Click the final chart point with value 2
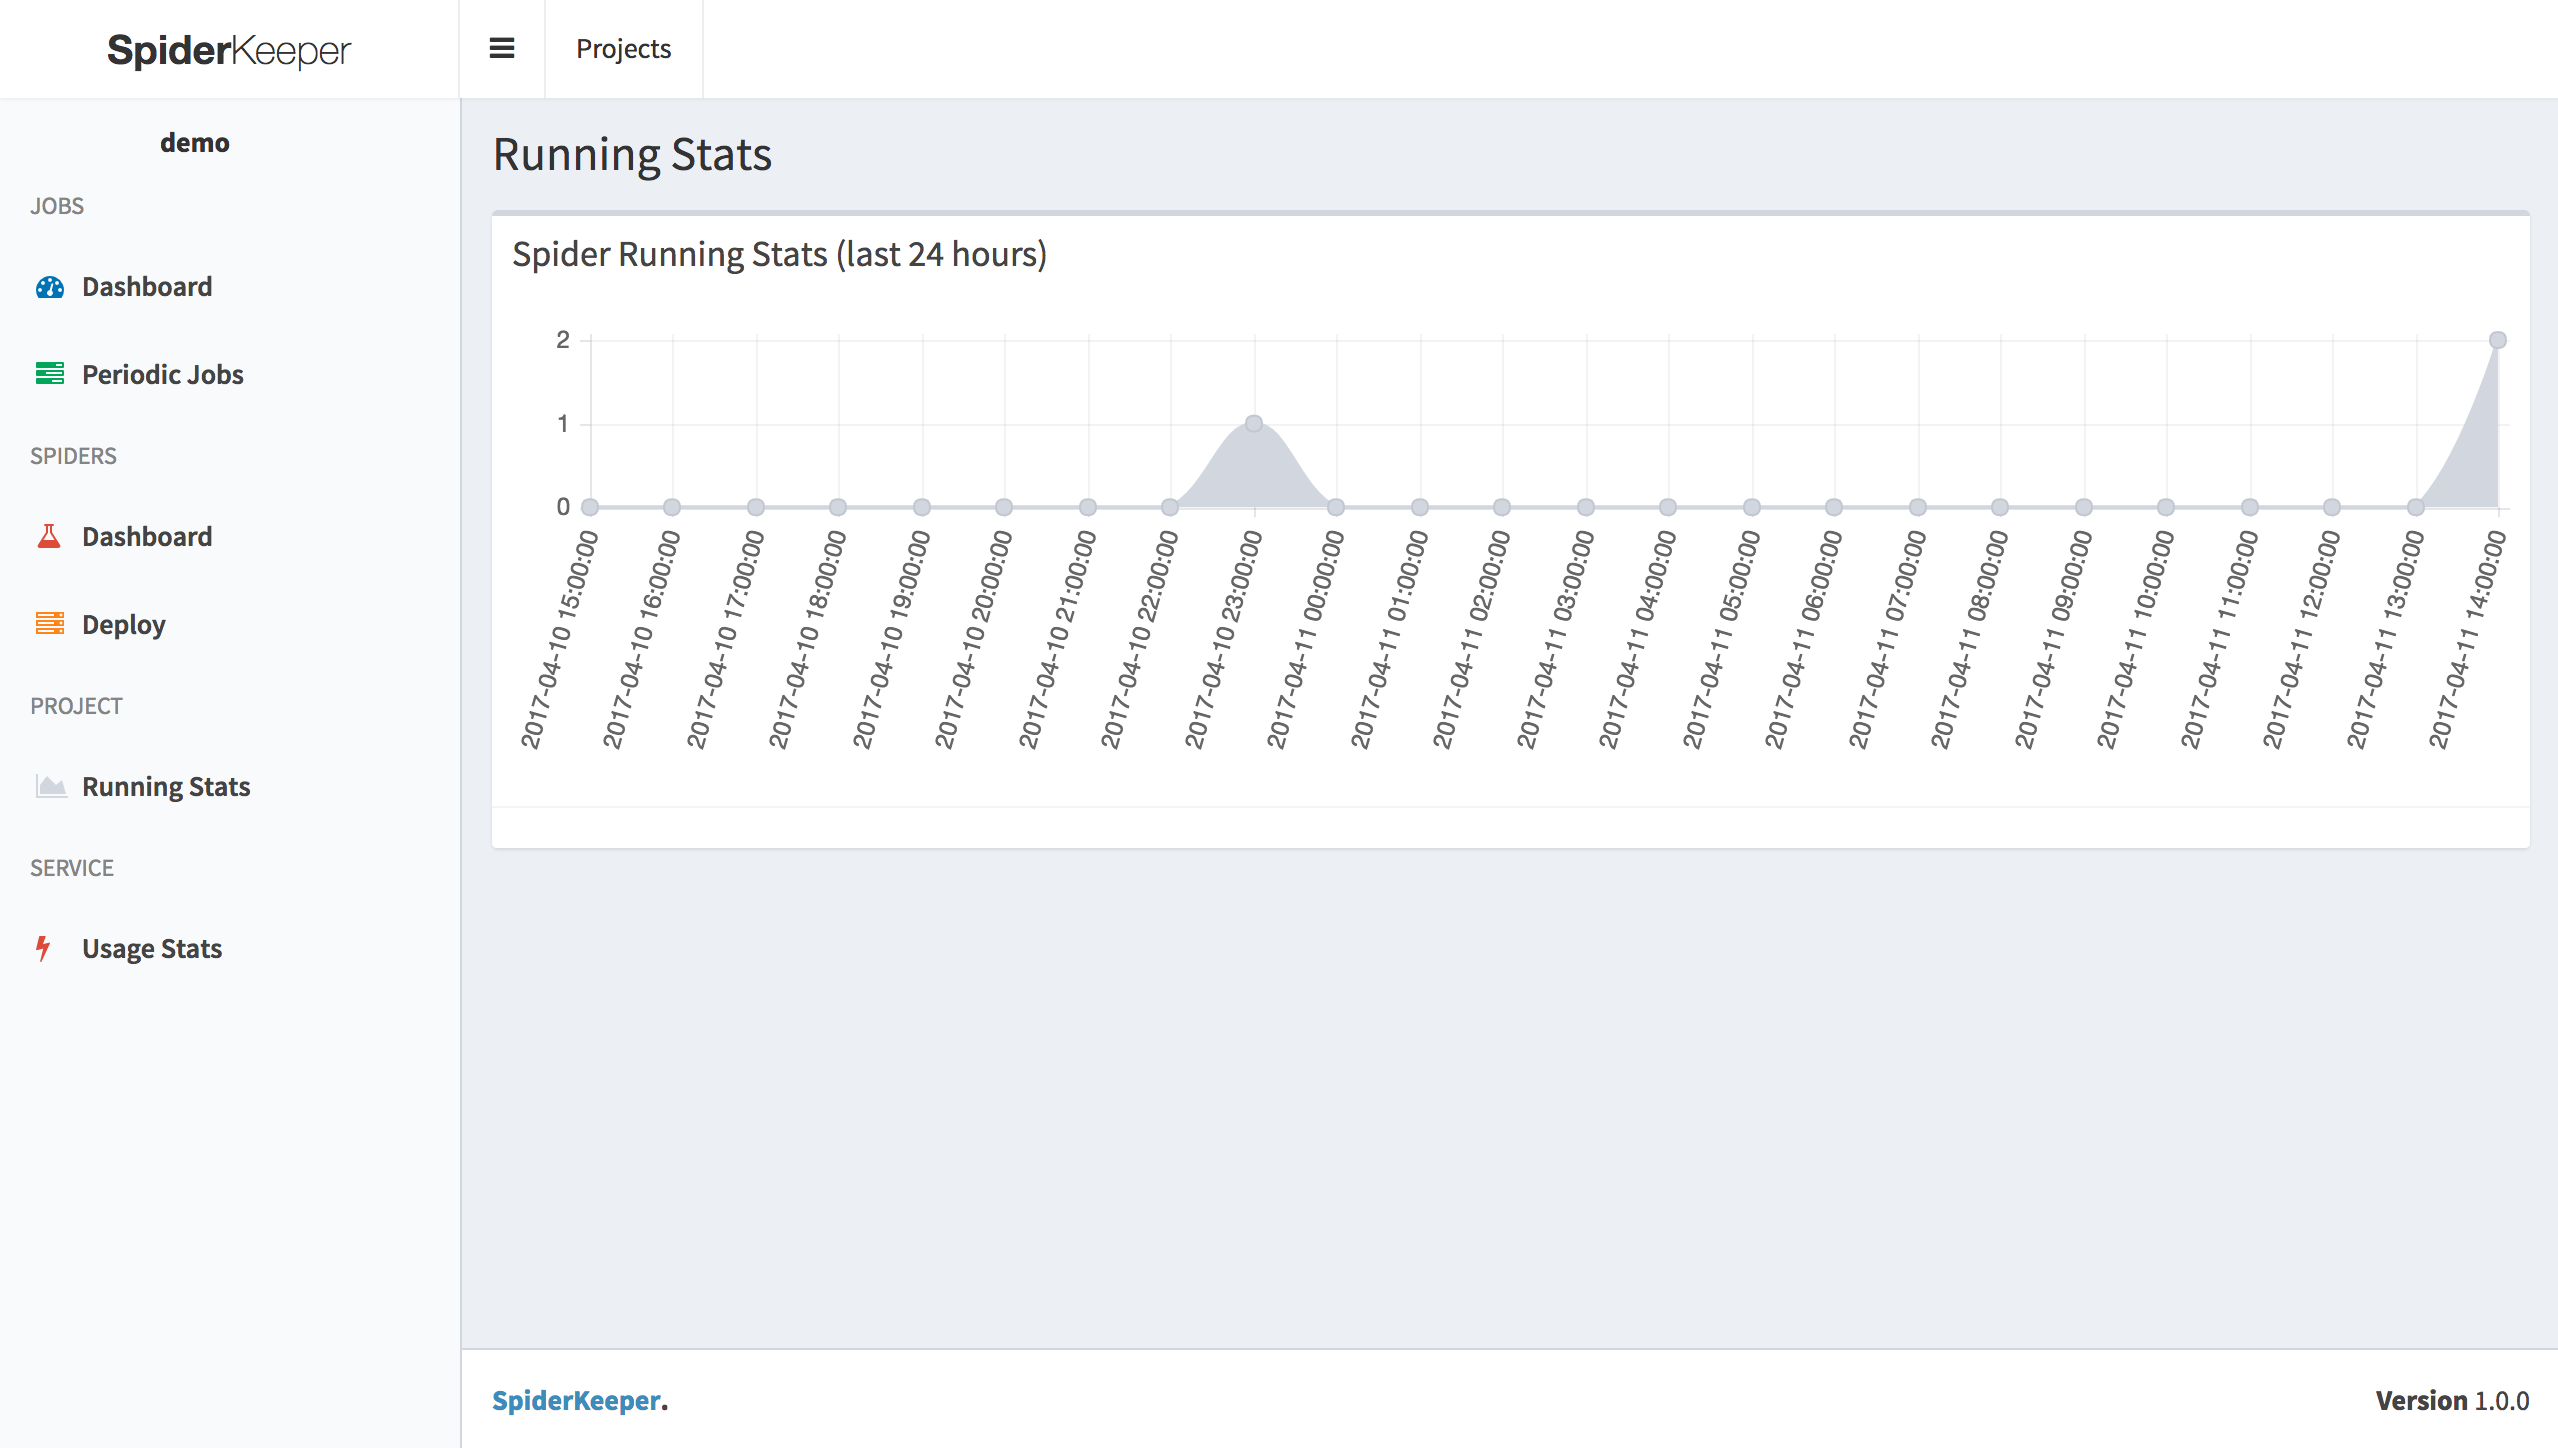The height and width of the screenshot is (1448, 2558). (x=2497, y=340)
